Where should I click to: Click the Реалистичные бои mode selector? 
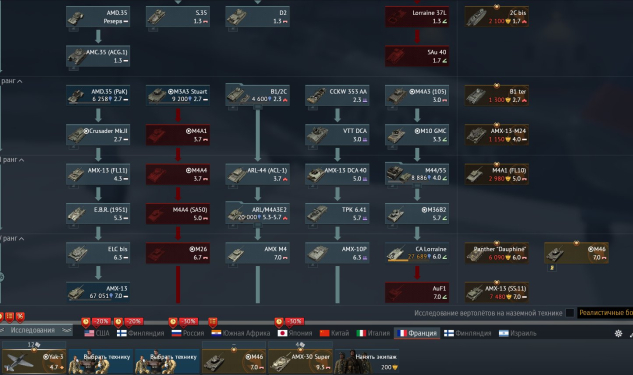point(606,313)
